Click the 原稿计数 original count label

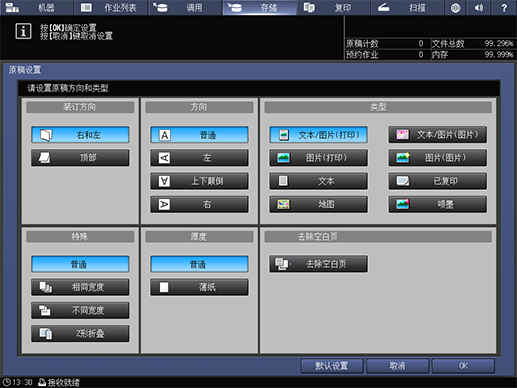(x=362, y=44)
